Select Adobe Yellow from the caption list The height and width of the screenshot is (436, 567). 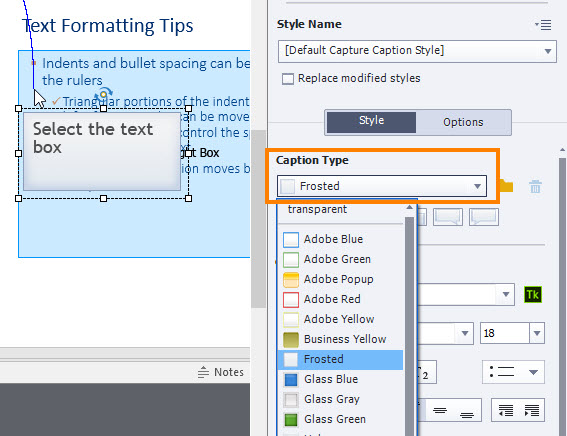coord(340,319)
